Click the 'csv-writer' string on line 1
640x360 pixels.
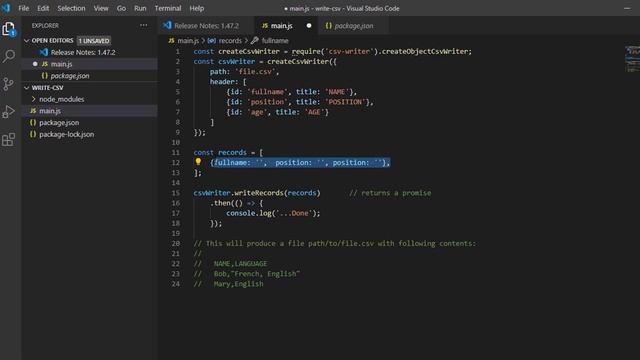point(349,51)
